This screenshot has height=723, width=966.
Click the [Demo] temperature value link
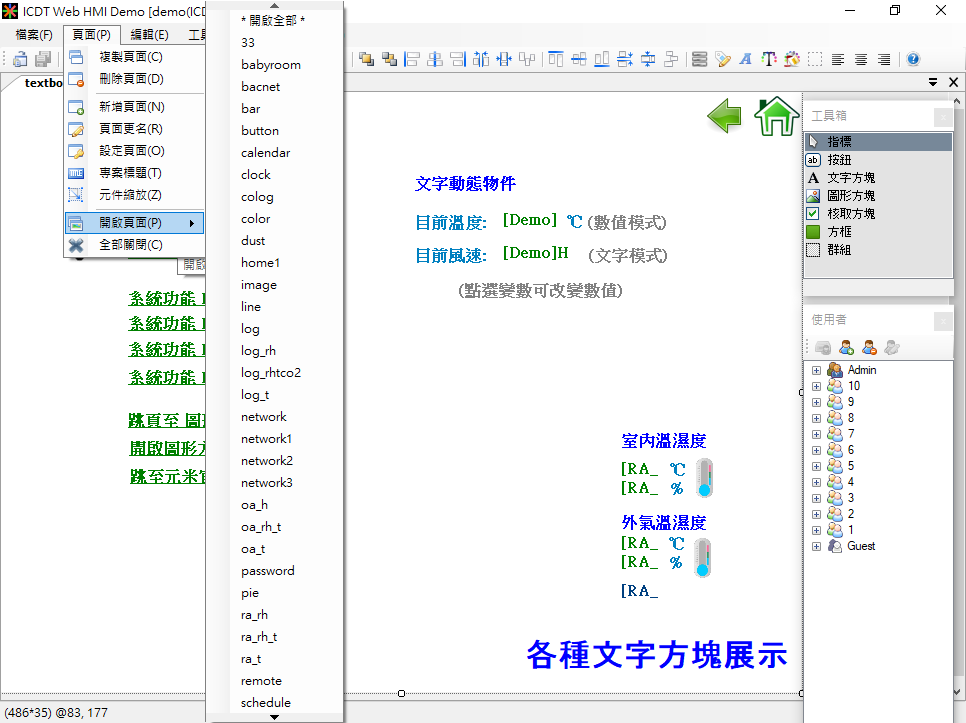[529, 220]
